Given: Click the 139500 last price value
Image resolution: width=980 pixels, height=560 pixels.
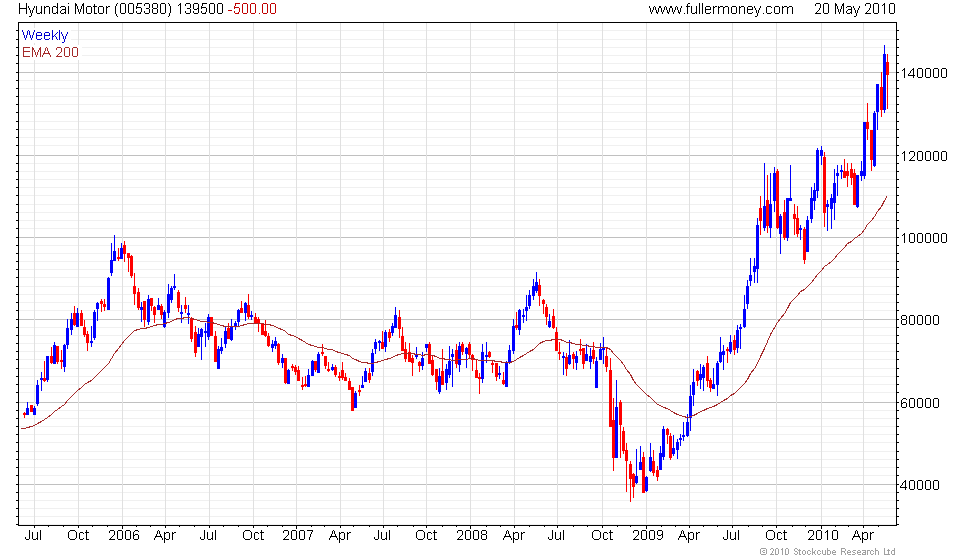Looking at the screenshot, I should (199, 9).
